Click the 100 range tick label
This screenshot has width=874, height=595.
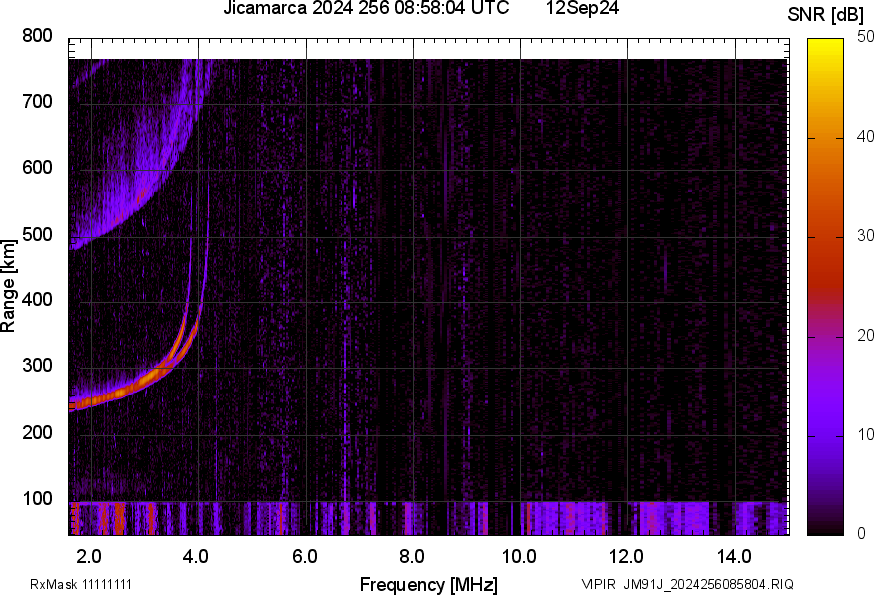point(36,498)
